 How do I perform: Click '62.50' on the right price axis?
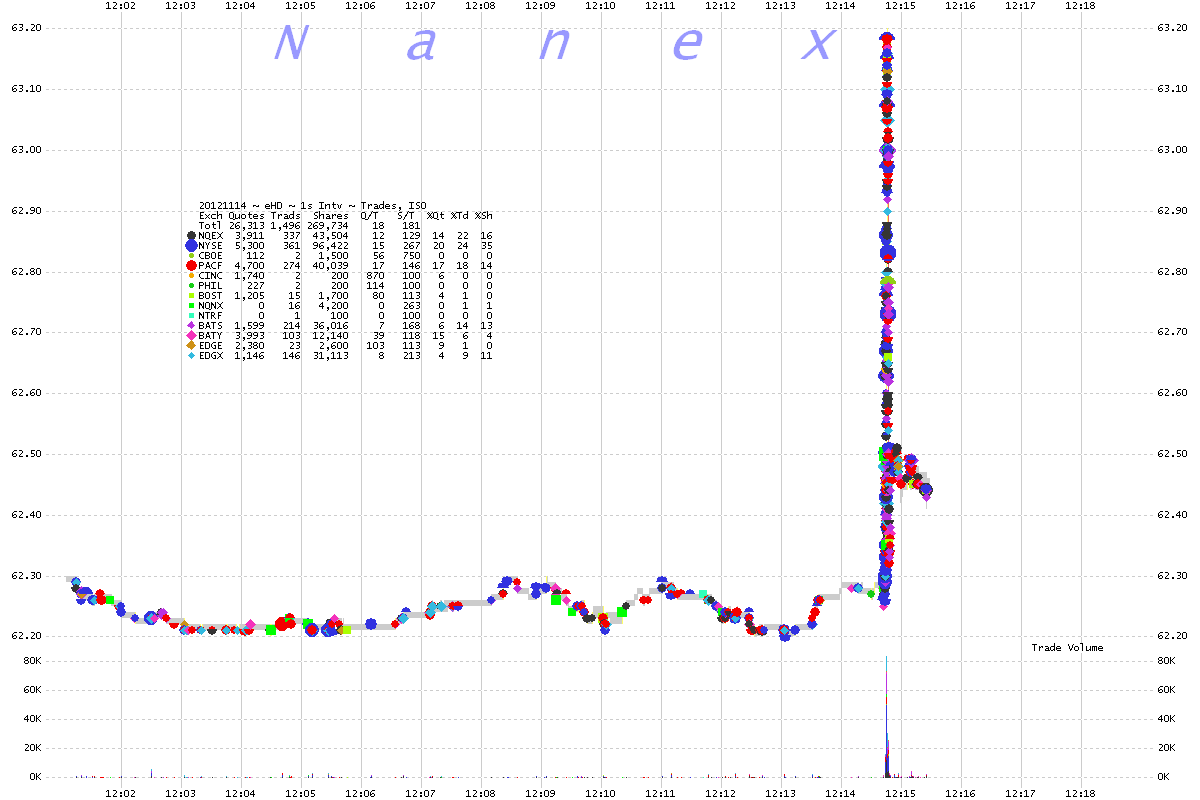1172,454
